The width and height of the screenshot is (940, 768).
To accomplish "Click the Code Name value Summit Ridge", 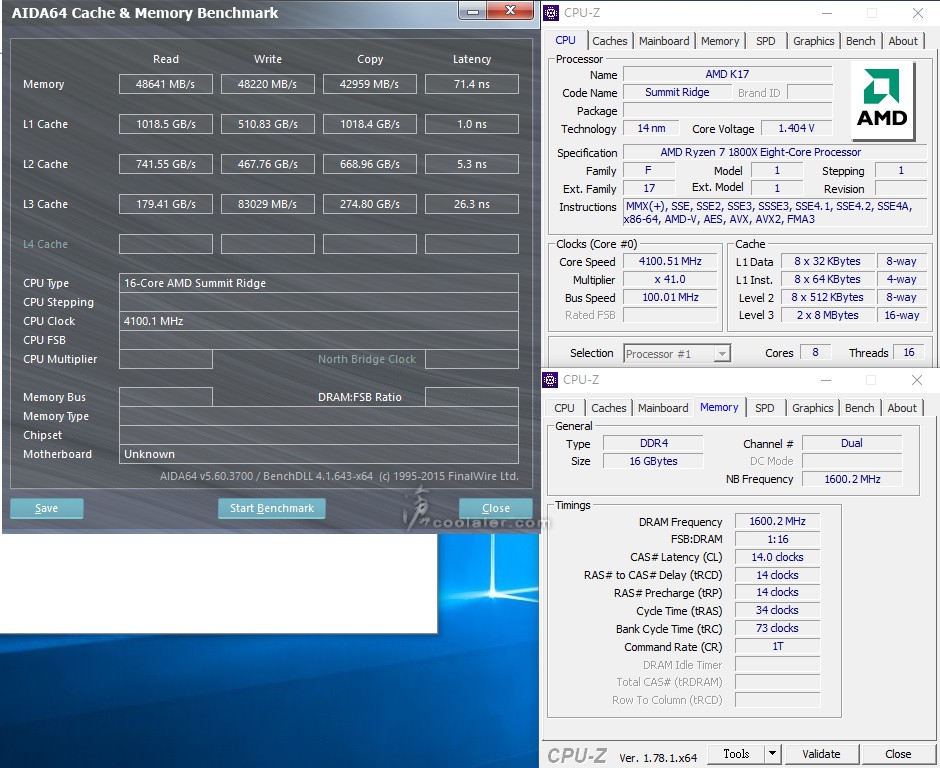I will tap(677, 92).
